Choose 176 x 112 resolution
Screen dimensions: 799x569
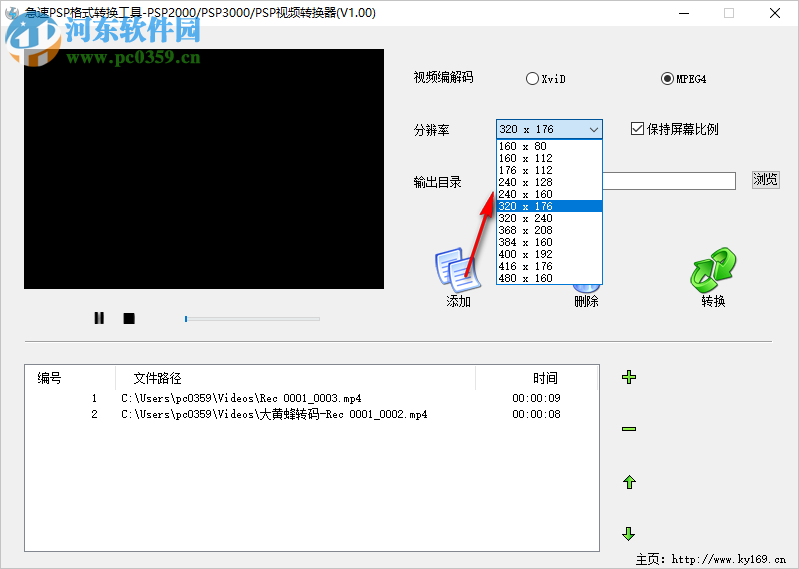pyautogui.click(x=549, y=170)
